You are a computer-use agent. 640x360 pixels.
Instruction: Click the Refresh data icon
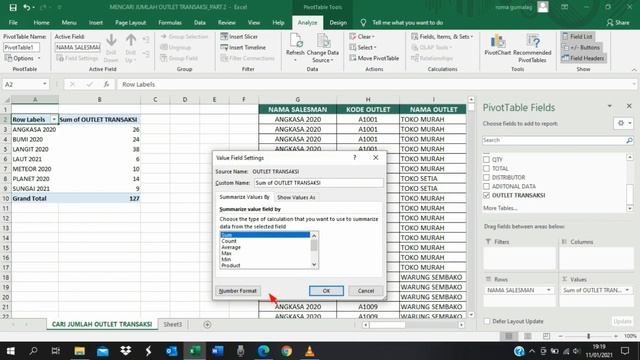(296, 41)
